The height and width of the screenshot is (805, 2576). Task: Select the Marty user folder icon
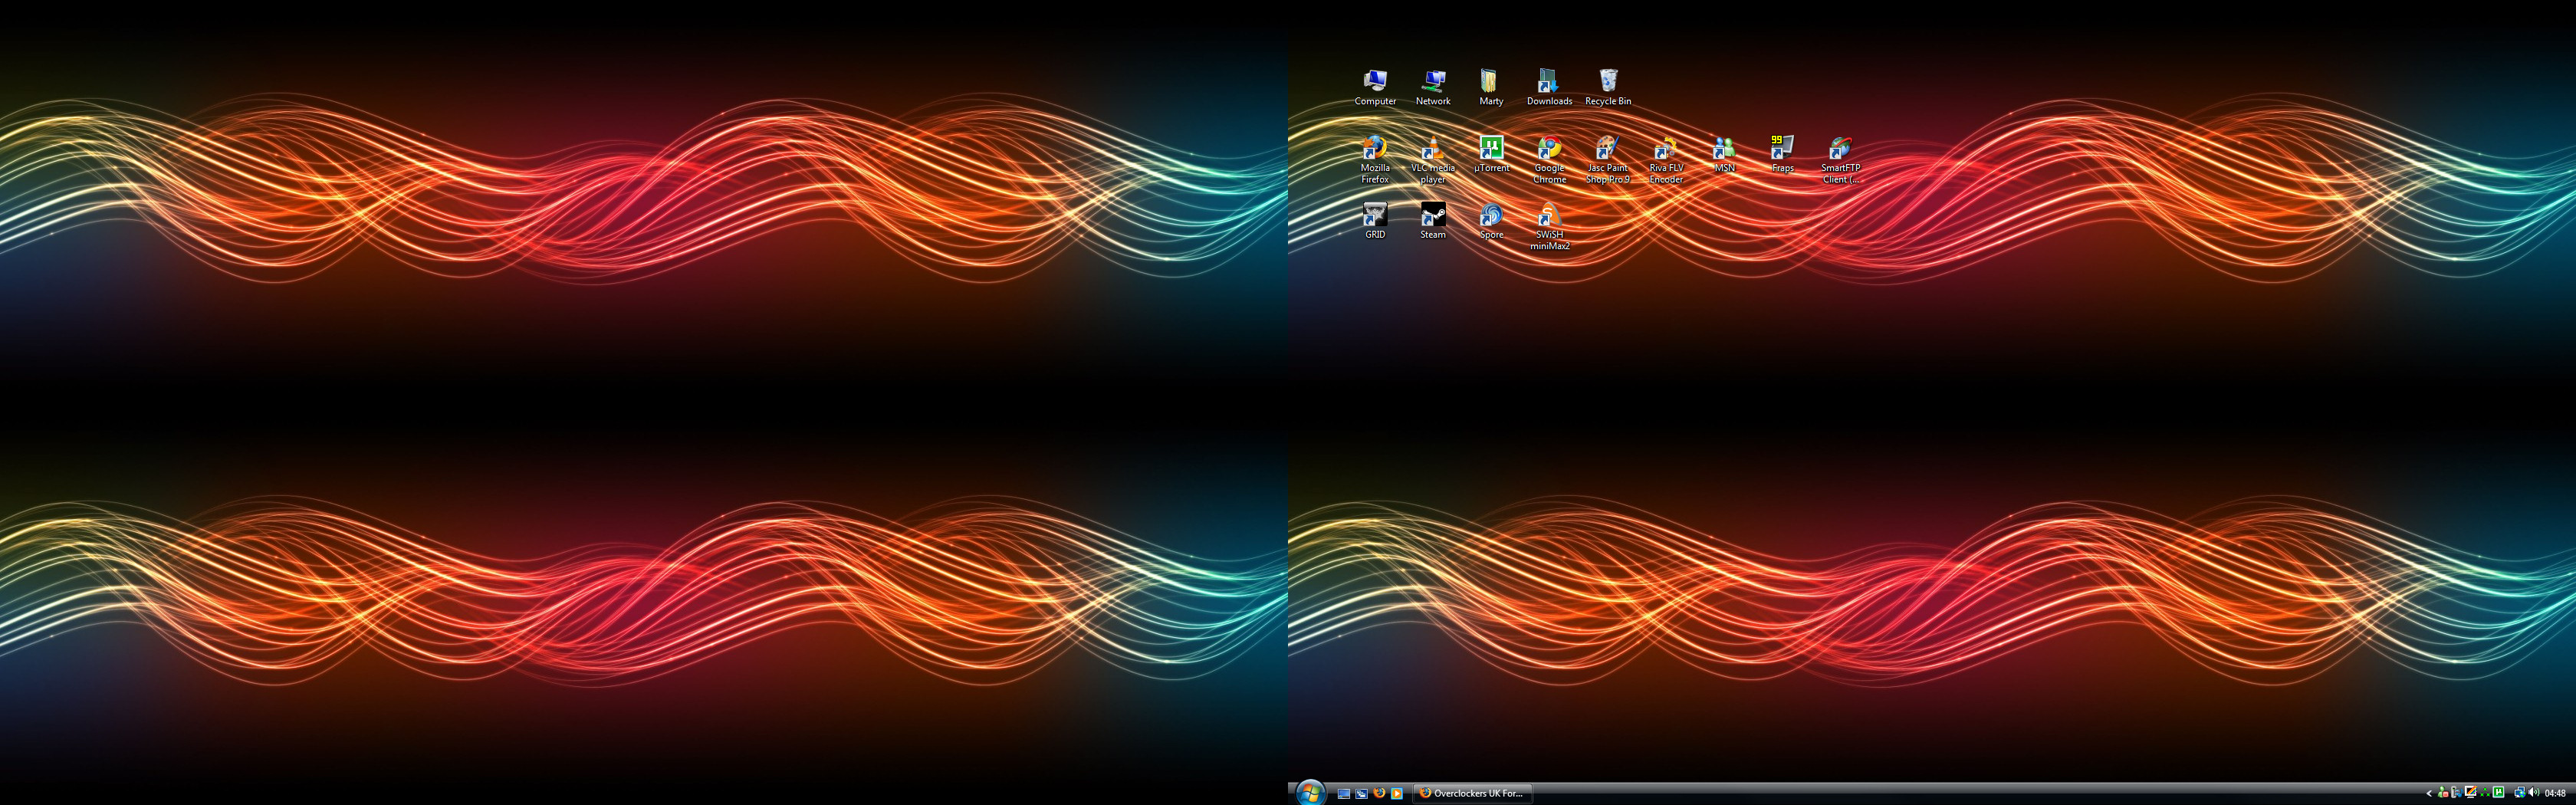coord(1490,81)
